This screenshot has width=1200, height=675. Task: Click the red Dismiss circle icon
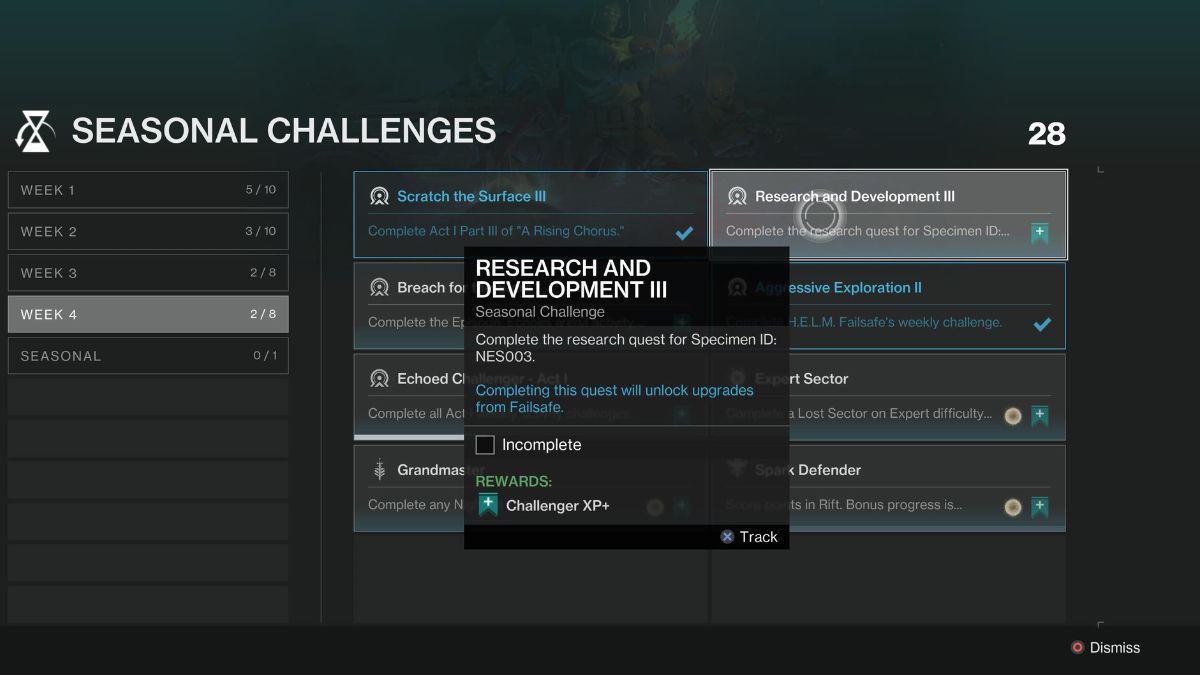pos(1077,647)
